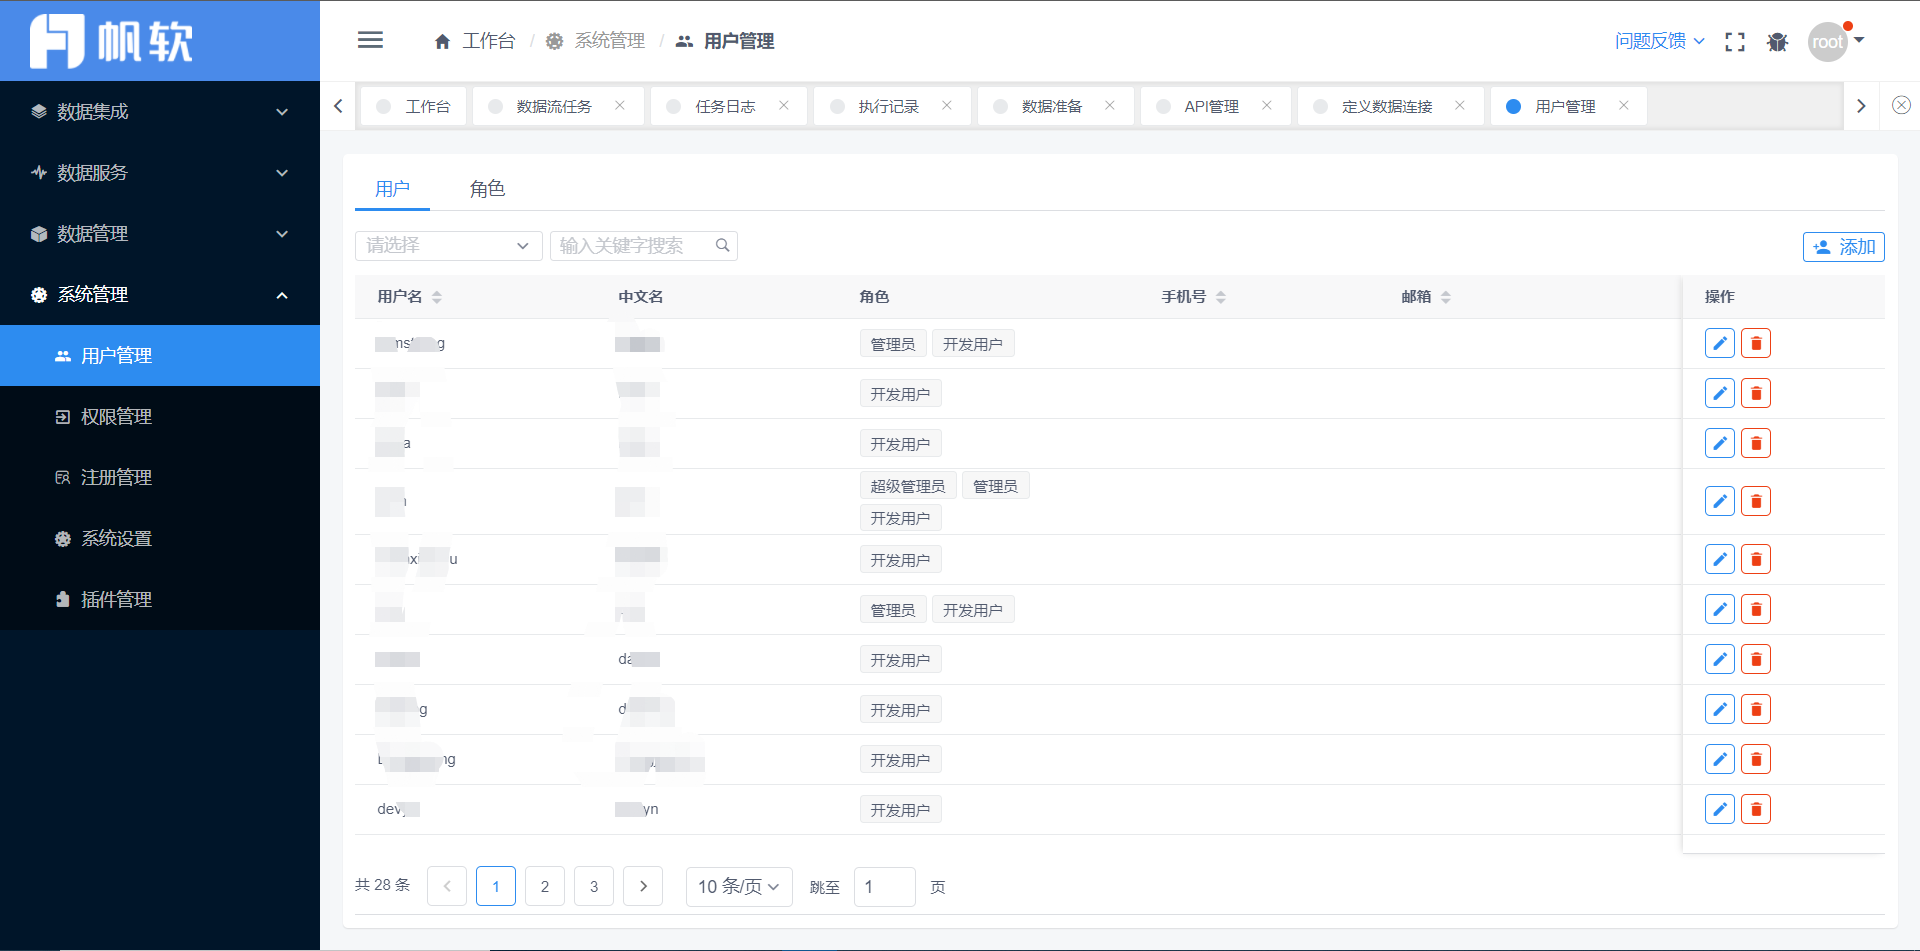Delete the last user row via trash icon
Screen dimensions: 1920x951
[x=1756, y=808]
